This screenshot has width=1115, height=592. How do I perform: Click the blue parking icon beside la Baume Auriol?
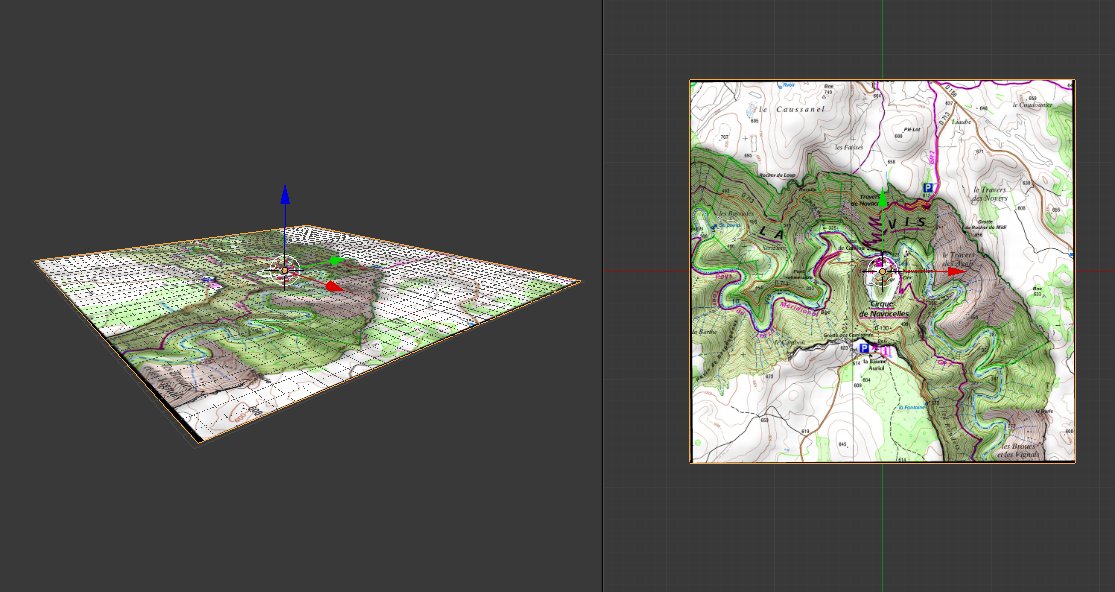point(864,348)
